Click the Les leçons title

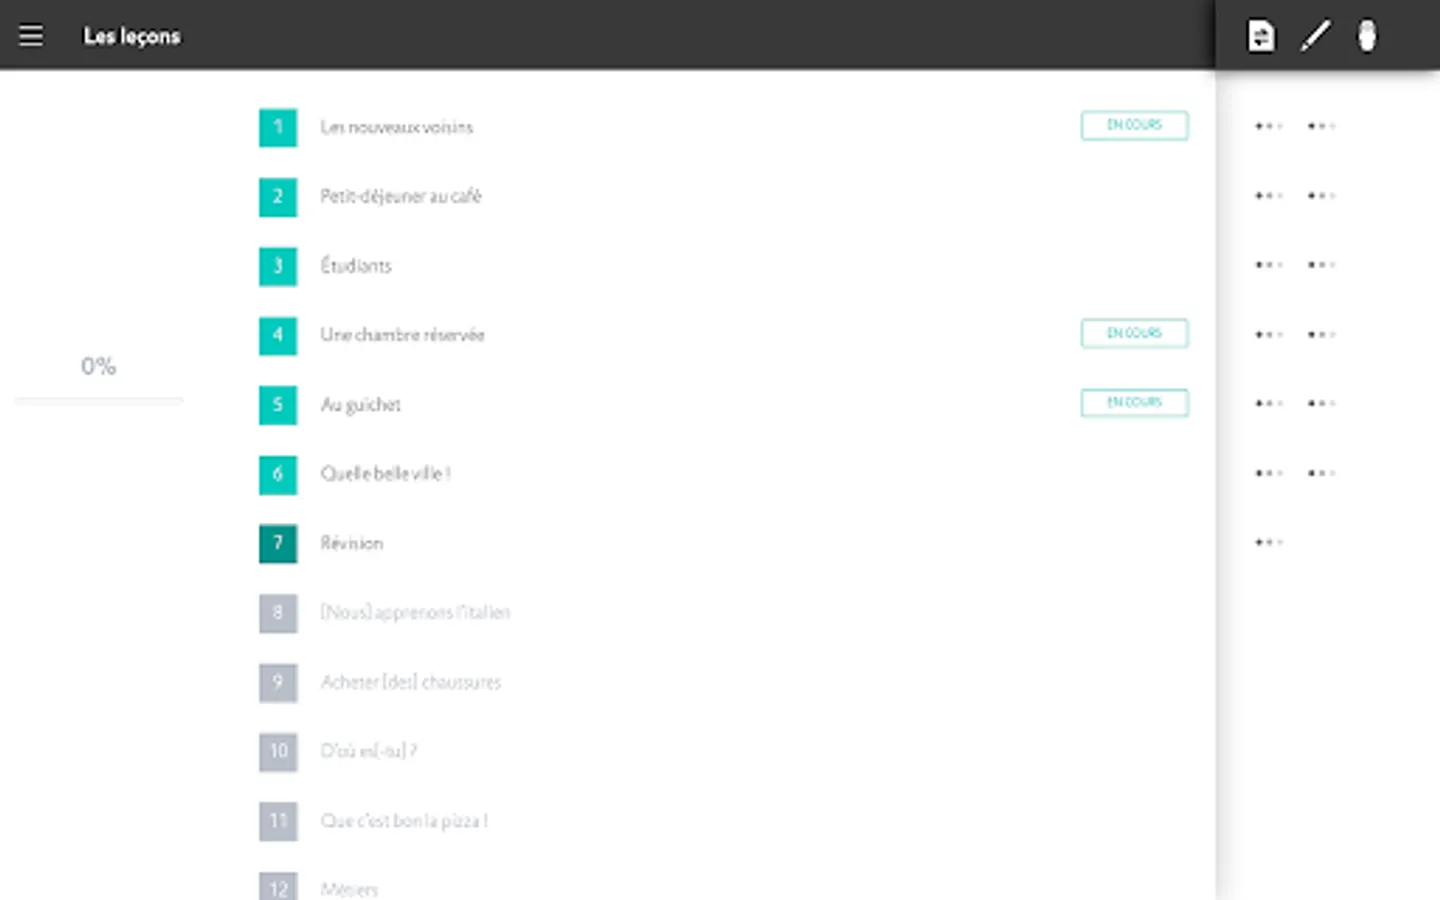coord(132,36)
